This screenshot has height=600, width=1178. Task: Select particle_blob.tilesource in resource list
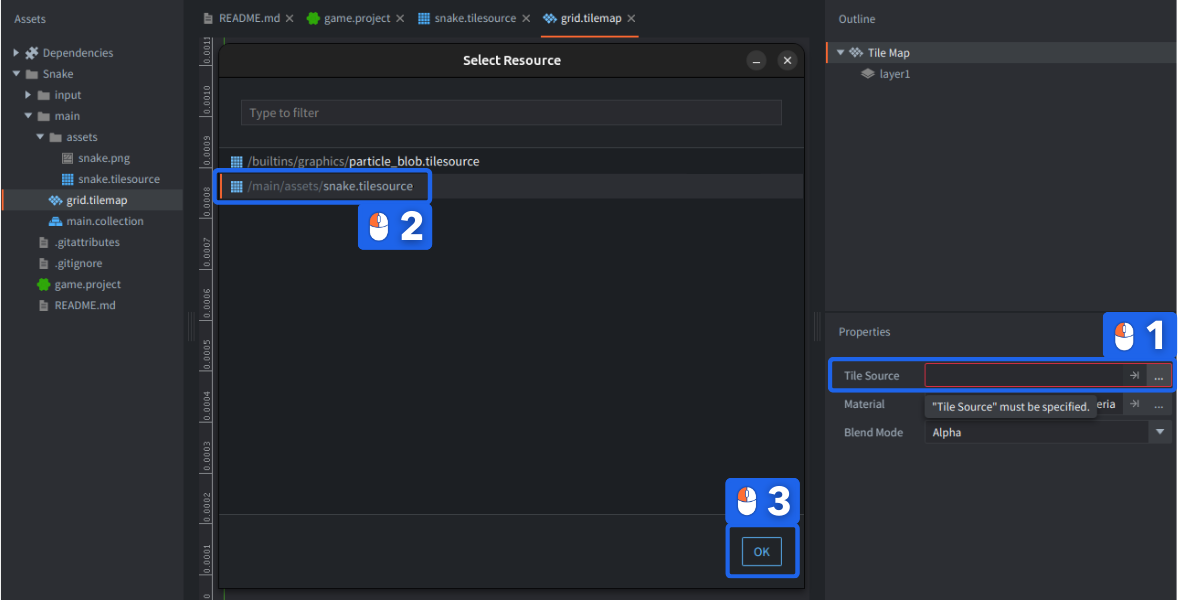(363, 161)
